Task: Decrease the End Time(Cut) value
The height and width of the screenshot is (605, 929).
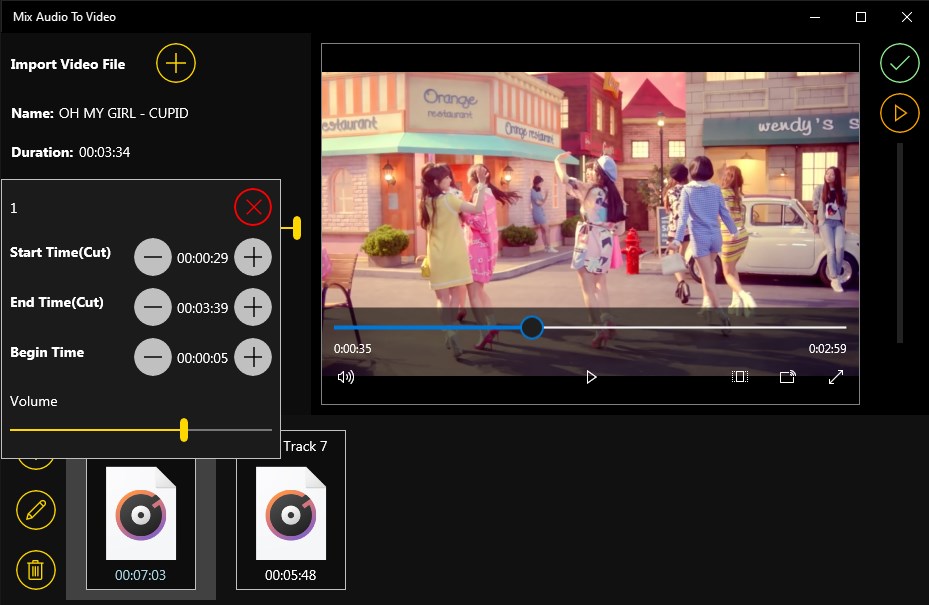Action: coord(153,307)
